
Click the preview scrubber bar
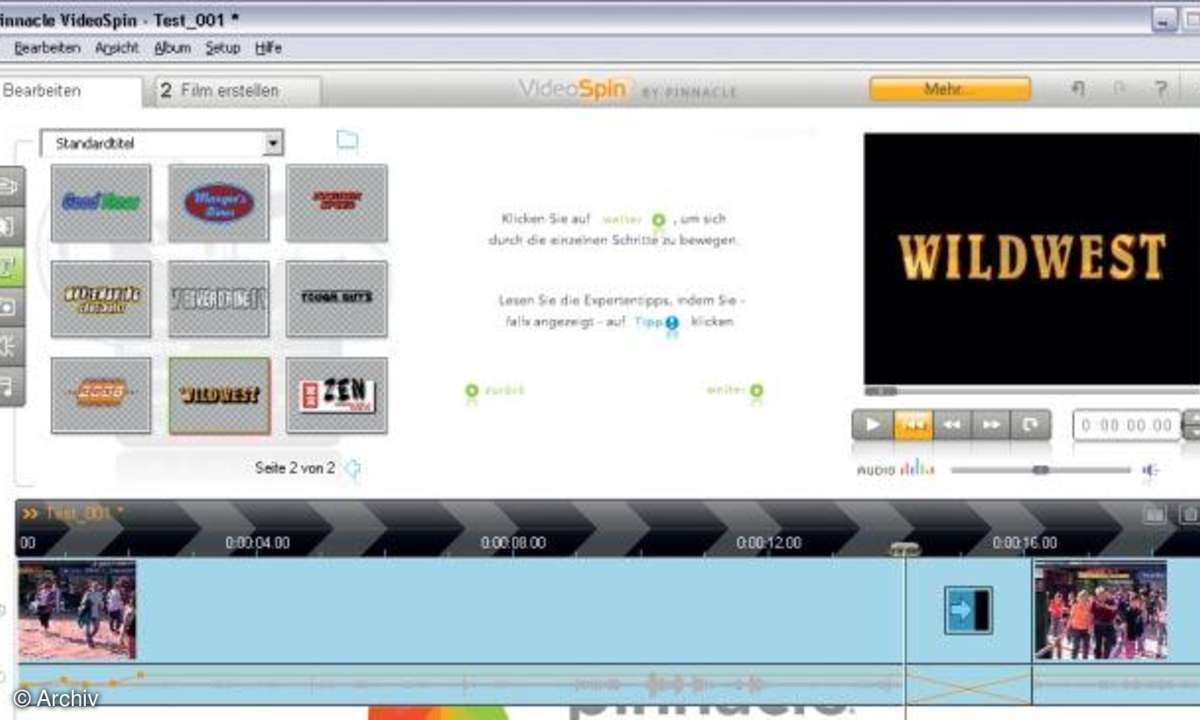(1030, 391)
